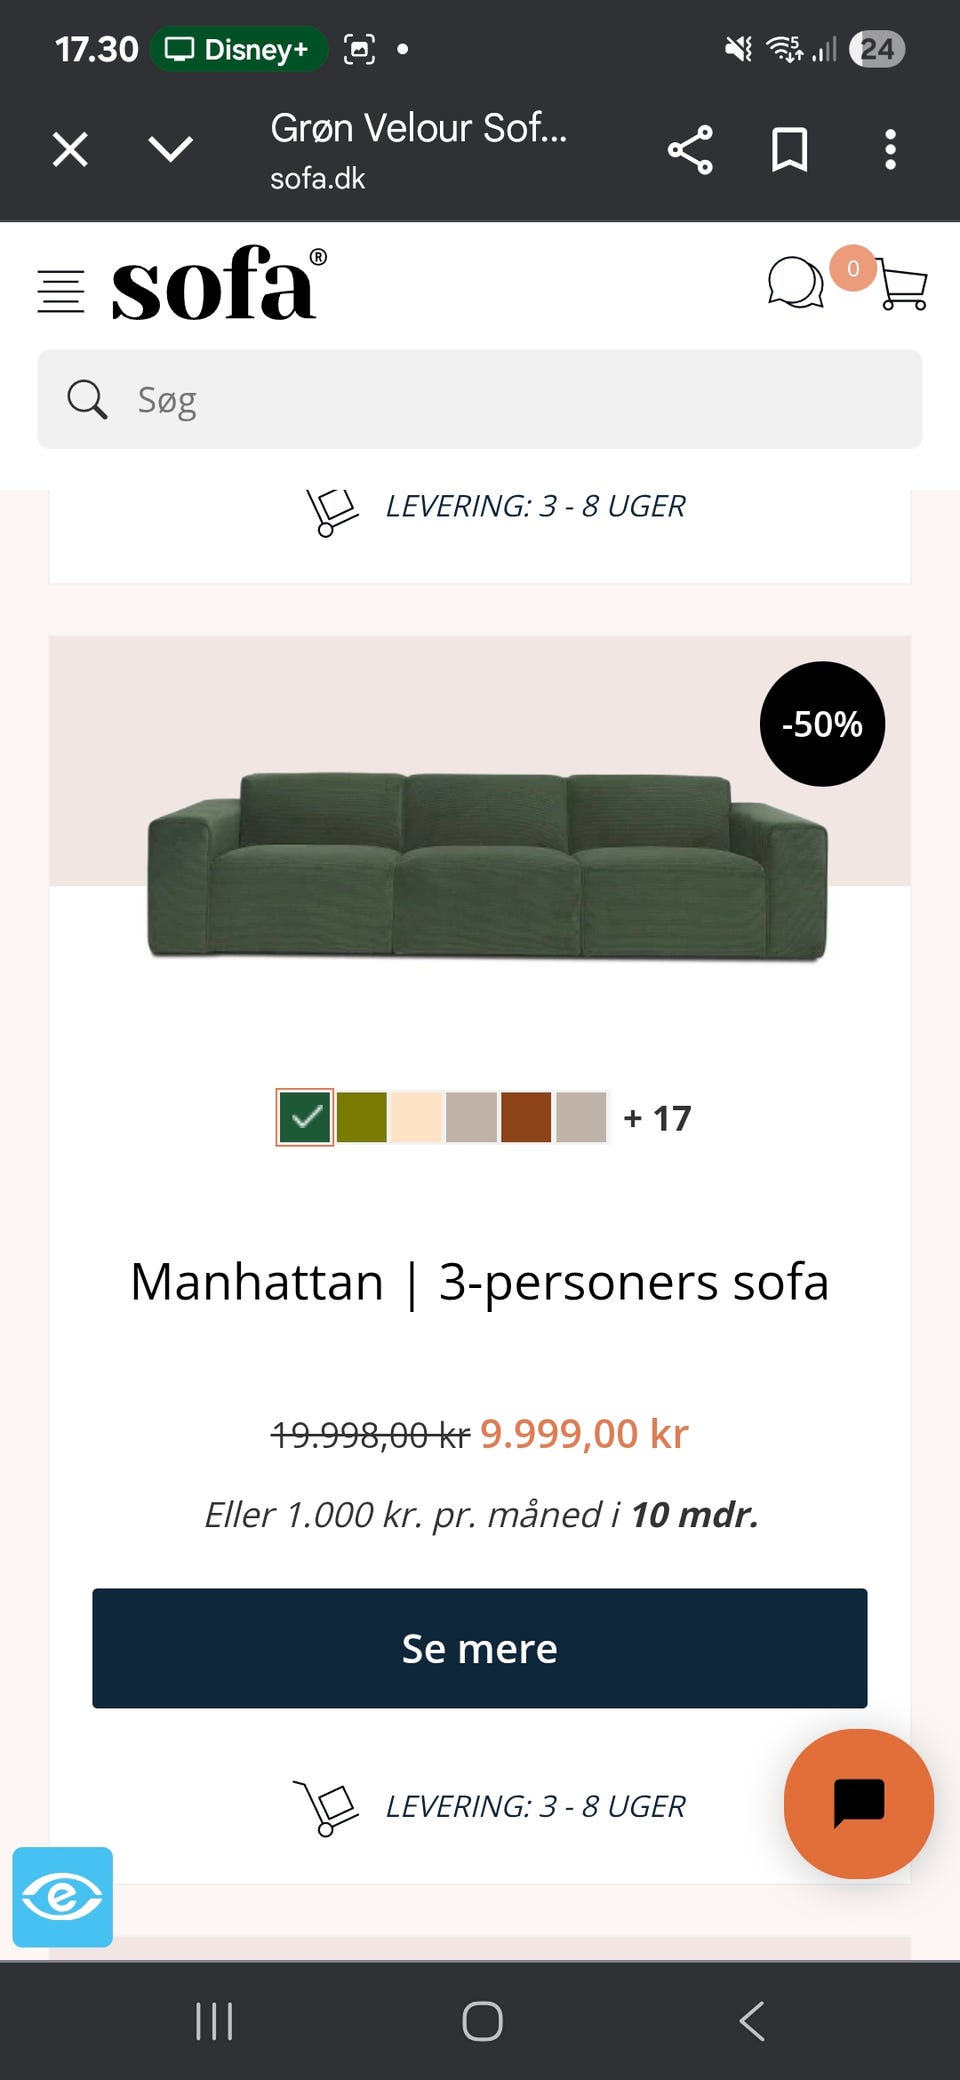Open the chat bubbles icon in header
Screen dimensions: 960x2080
coord(795,283)
